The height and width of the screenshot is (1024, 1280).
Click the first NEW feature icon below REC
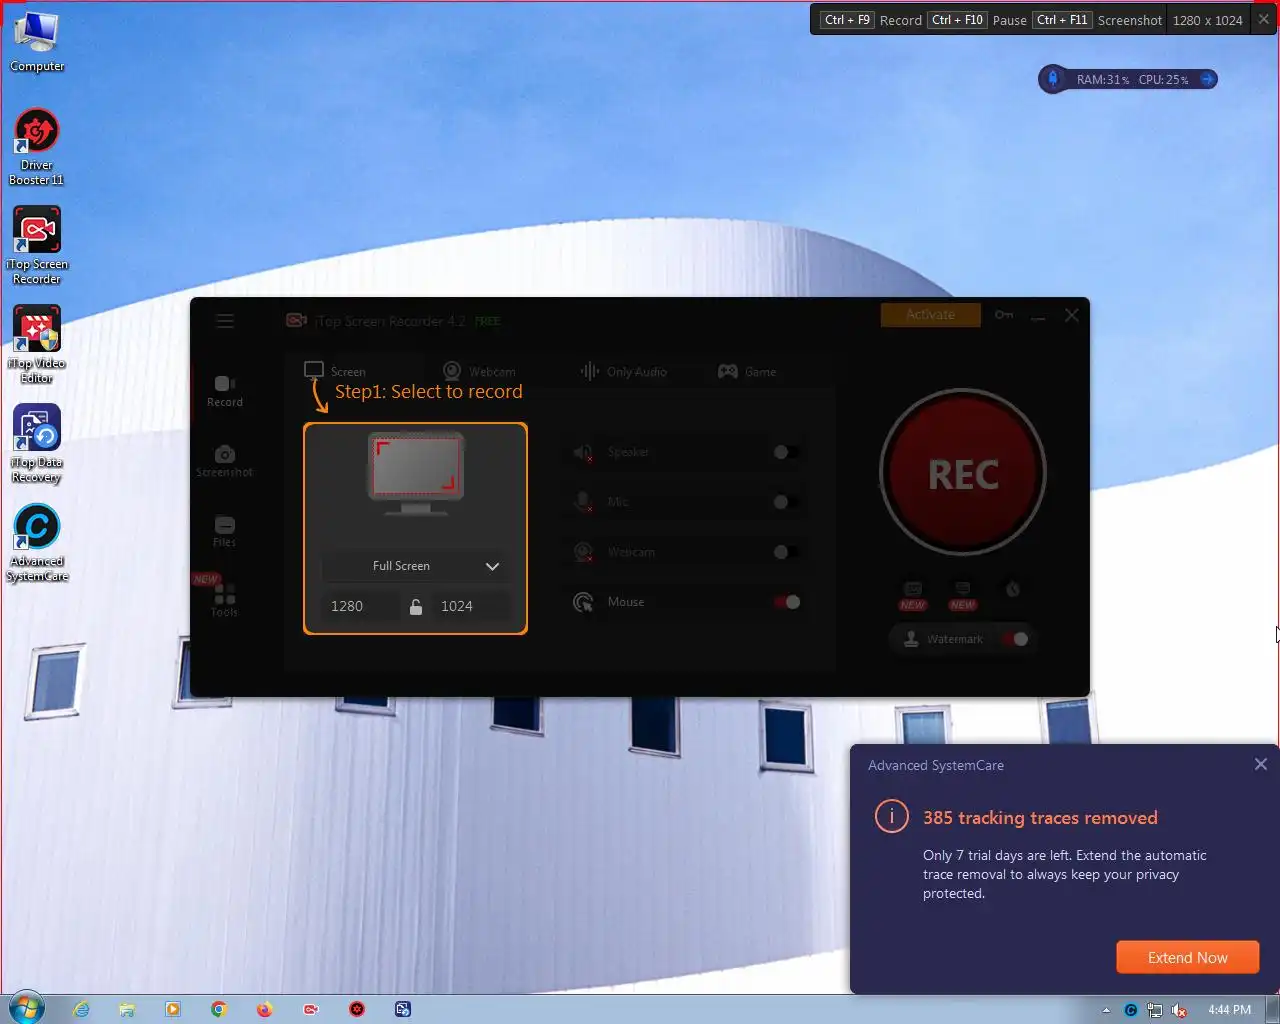coord(913,594)
